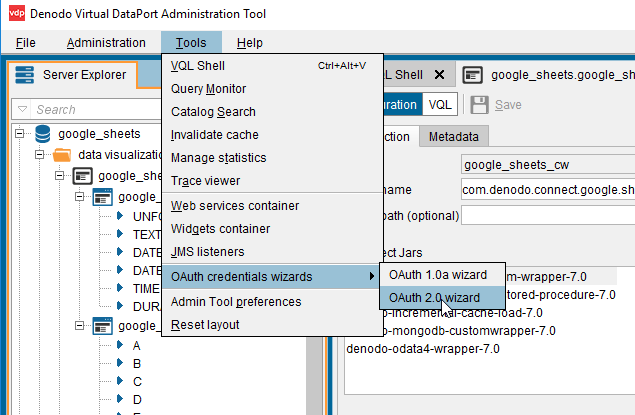Click the field arrow icon beside TEXT
This screenshot has height=415, width=635.
tap(120, 234)
